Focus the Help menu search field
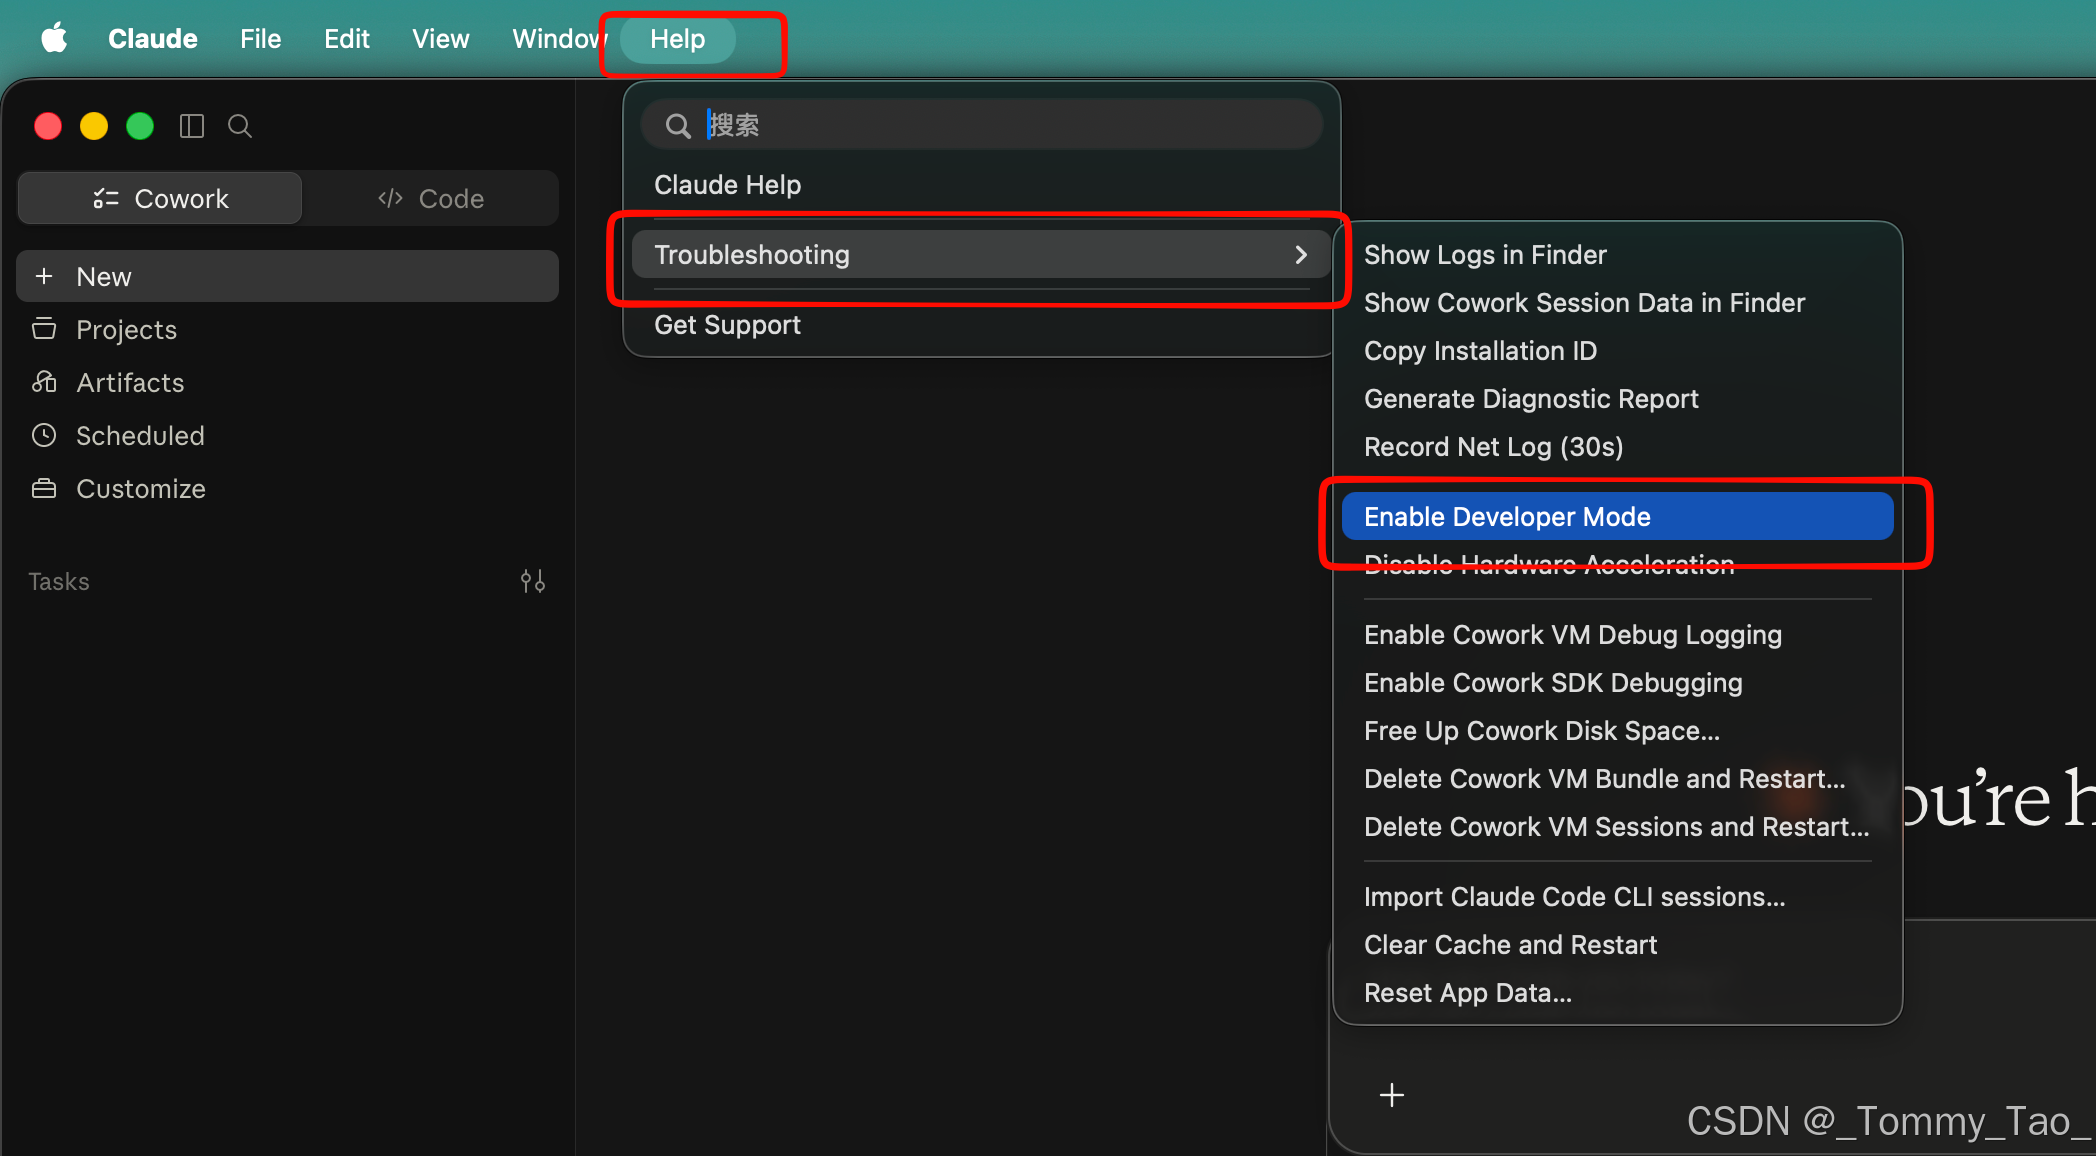 (982, 125)
